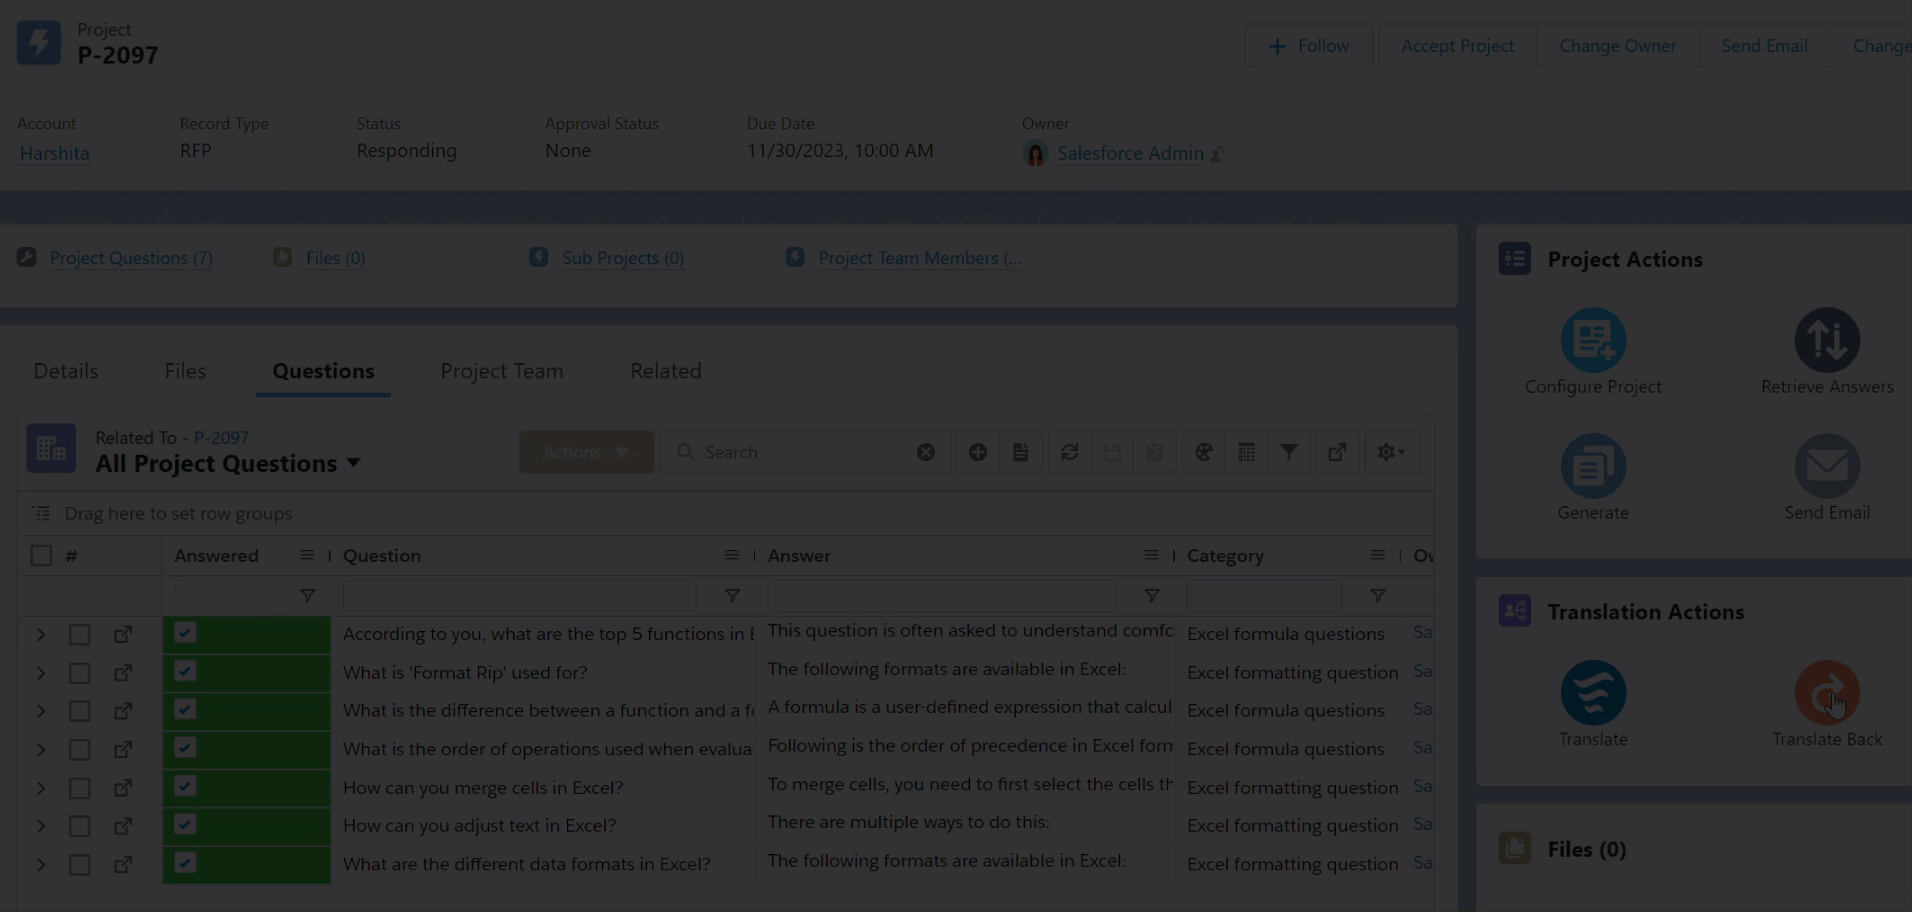
Task: Select row 'According to you, what are the top'
Action: 79,634
